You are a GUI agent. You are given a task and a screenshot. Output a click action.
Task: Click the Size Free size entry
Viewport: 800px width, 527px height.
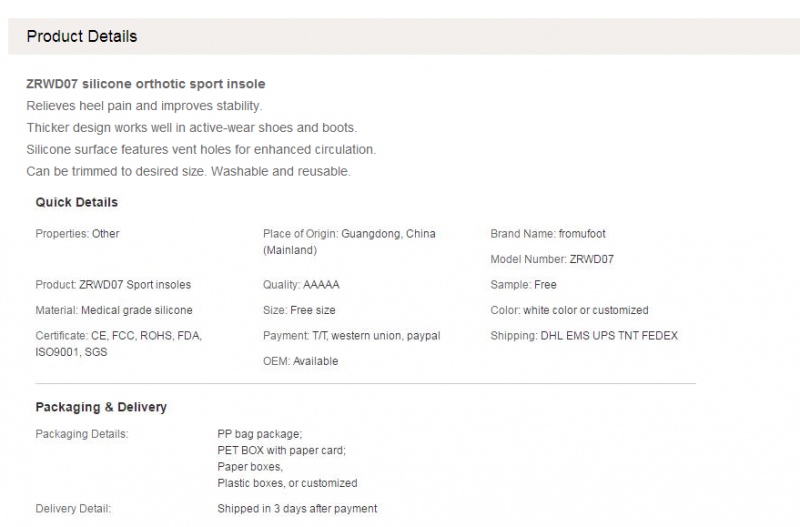coord(299,310)
